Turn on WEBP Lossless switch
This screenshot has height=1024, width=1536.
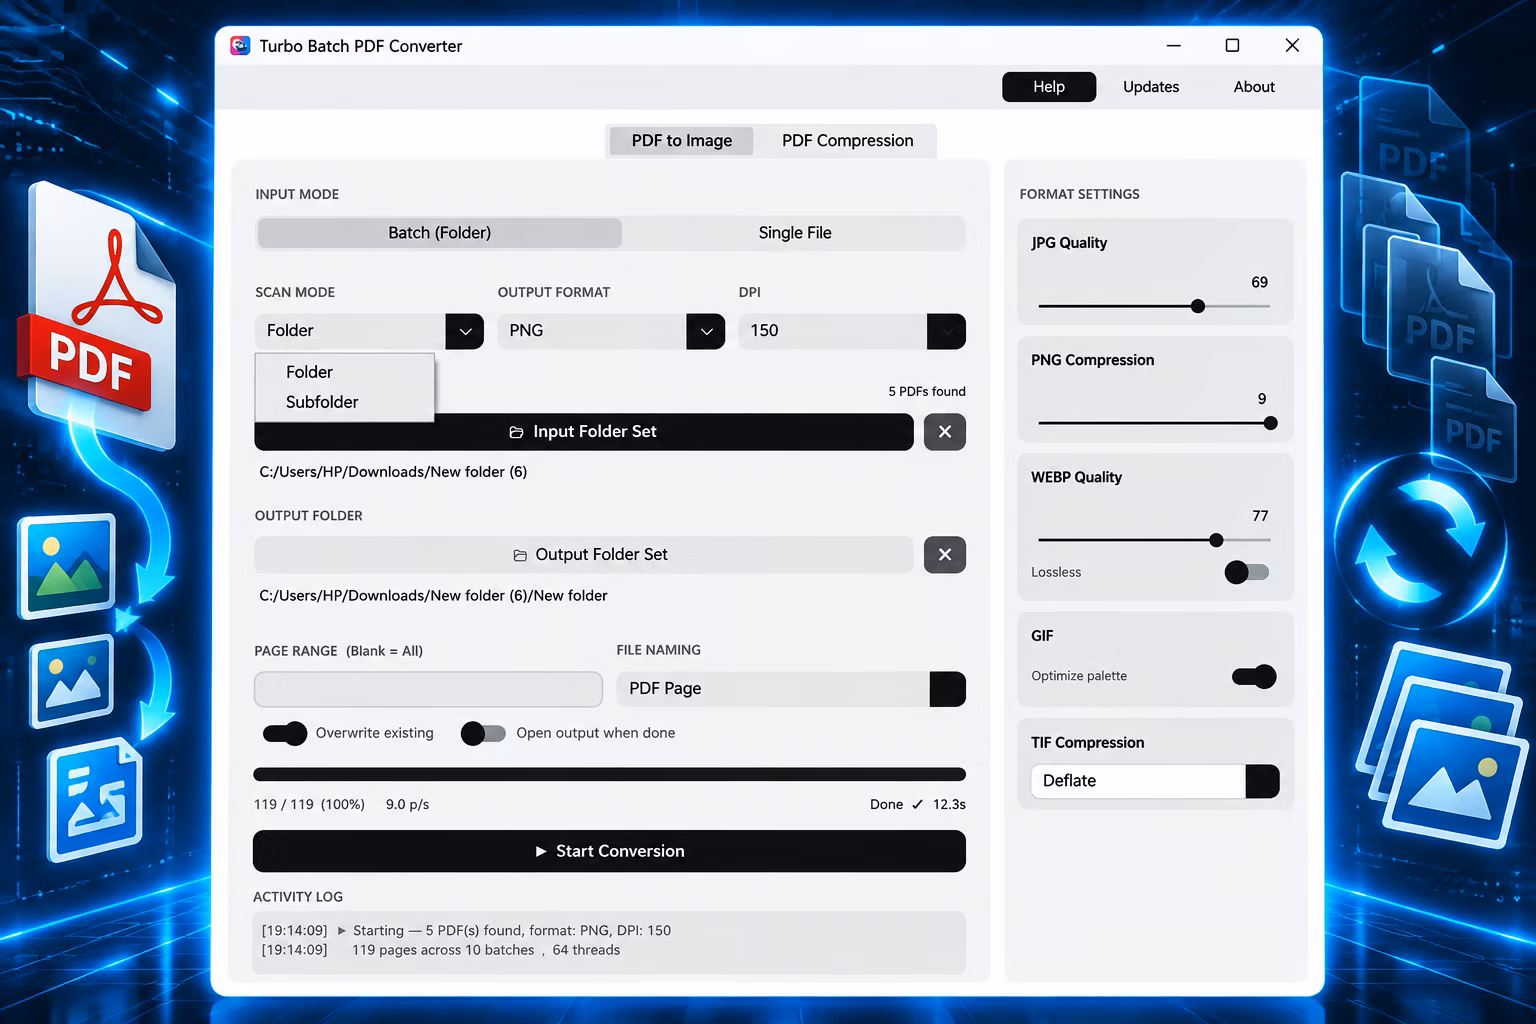click(x=1247, y=572)
